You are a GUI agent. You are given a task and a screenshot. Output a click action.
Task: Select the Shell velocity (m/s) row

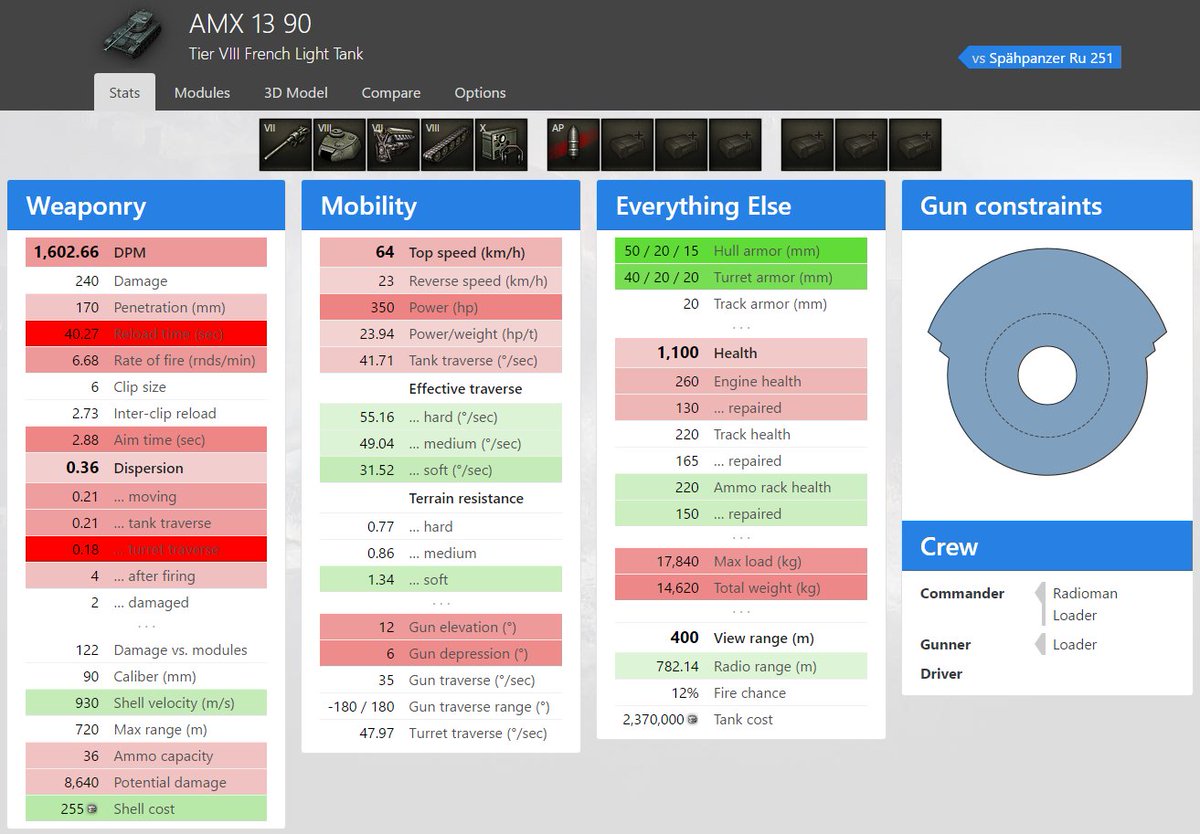pos(146,703)
